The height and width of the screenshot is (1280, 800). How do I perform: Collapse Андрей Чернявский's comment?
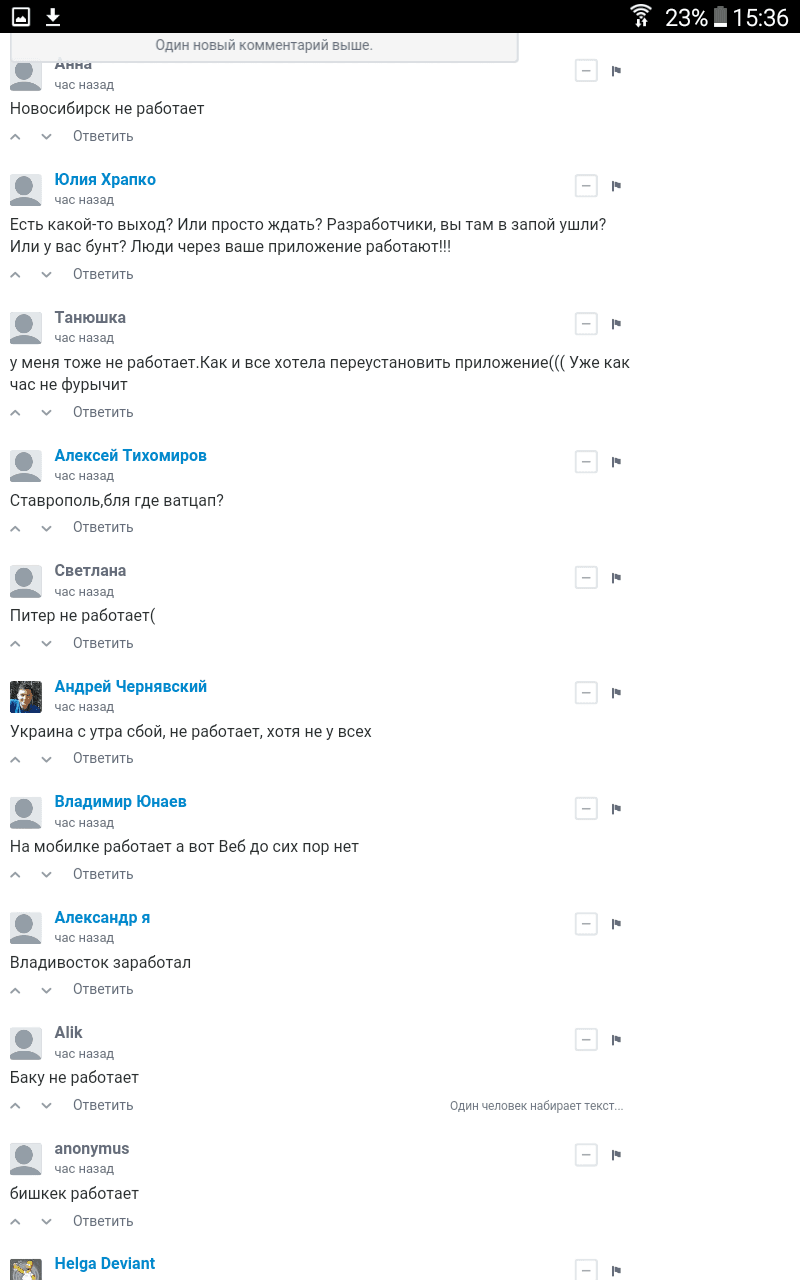coord(586,693)
